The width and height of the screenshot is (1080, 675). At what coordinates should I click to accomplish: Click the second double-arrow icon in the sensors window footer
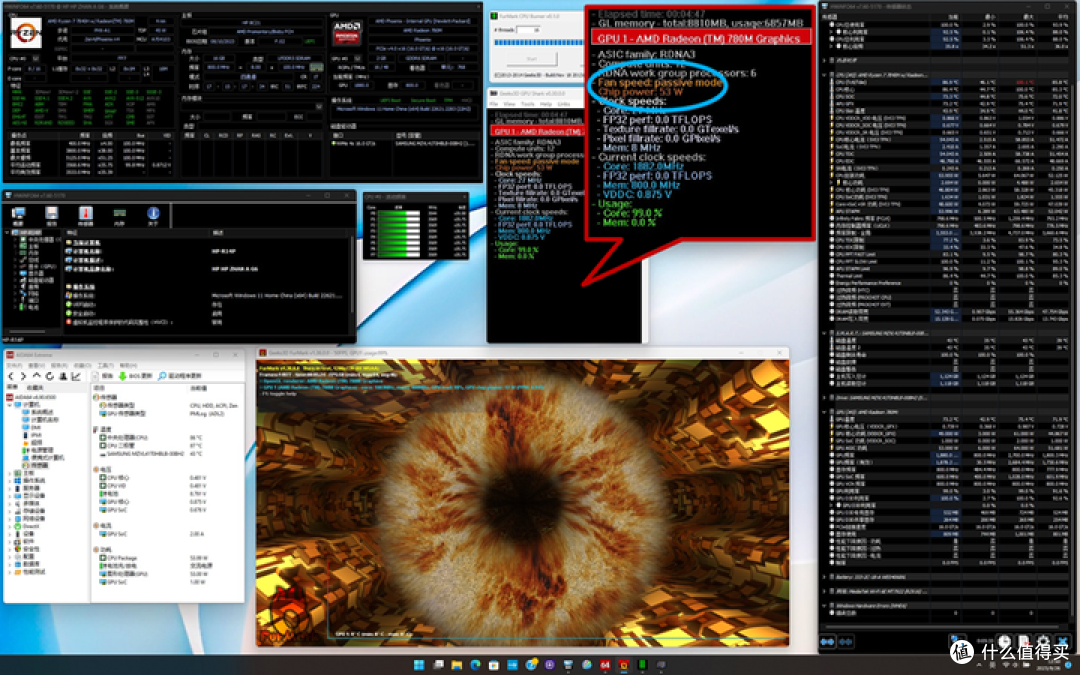[846, 642]
